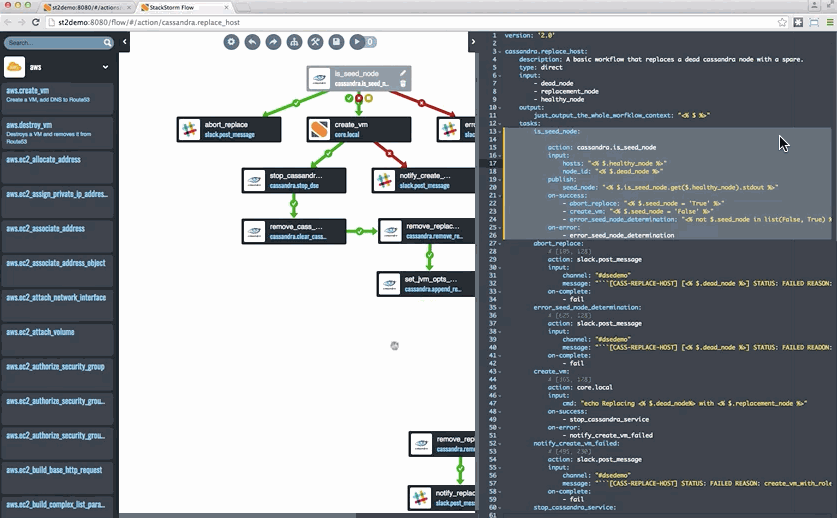837x518 pixels.
Task: Click the aws pack cloud icon
Action: 14,67
